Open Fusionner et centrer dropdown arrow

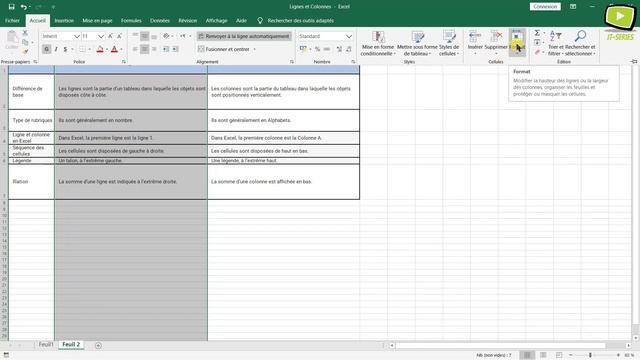coord(255,49)
